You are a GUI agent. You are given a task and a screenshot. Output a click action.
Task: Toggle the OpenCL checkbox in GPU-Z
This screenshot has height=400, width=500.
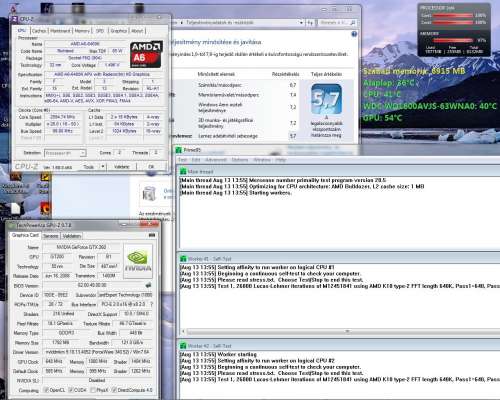click(x=47, y=390)
